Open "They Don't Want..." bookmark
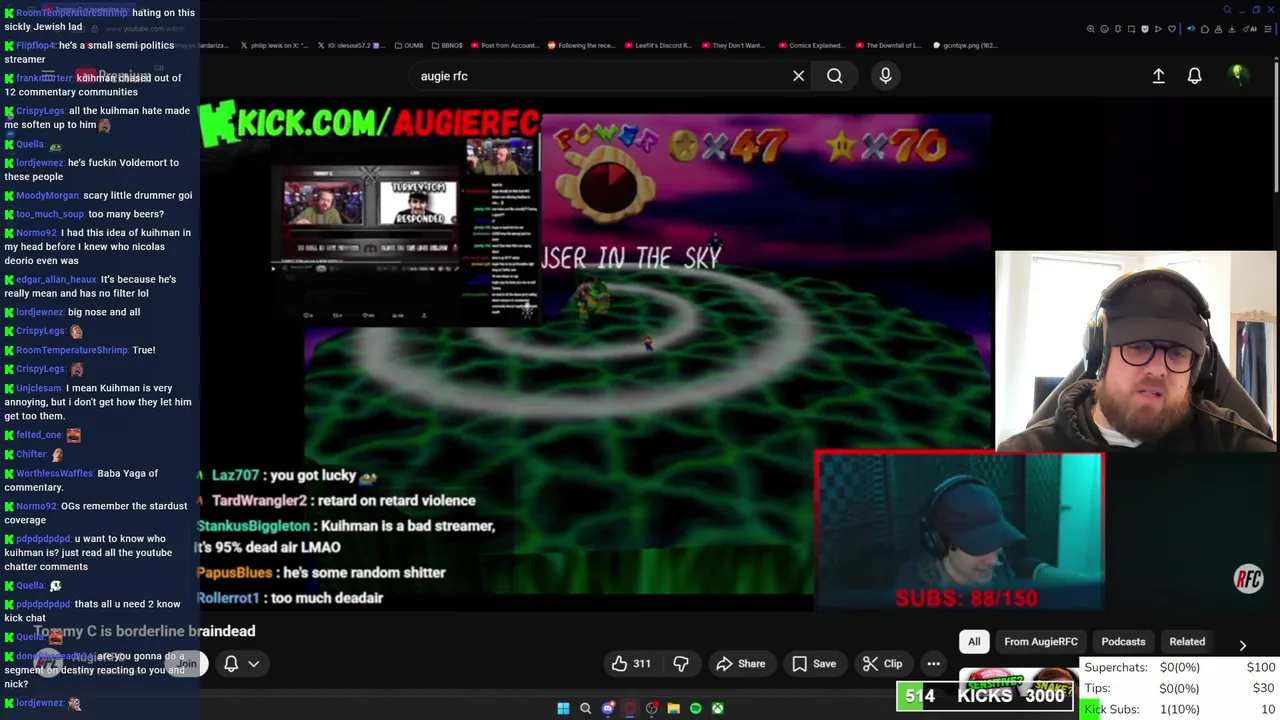This screenshot has height=720, width=1280. pos(733,45)
